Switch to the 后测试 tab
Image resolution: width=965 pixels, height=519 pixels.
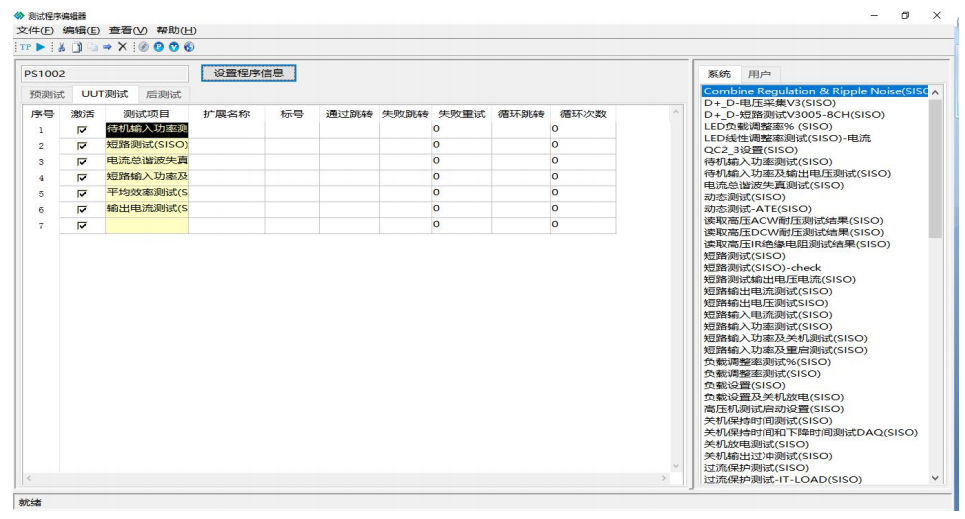pyautogui.click(x=163, y=94)
